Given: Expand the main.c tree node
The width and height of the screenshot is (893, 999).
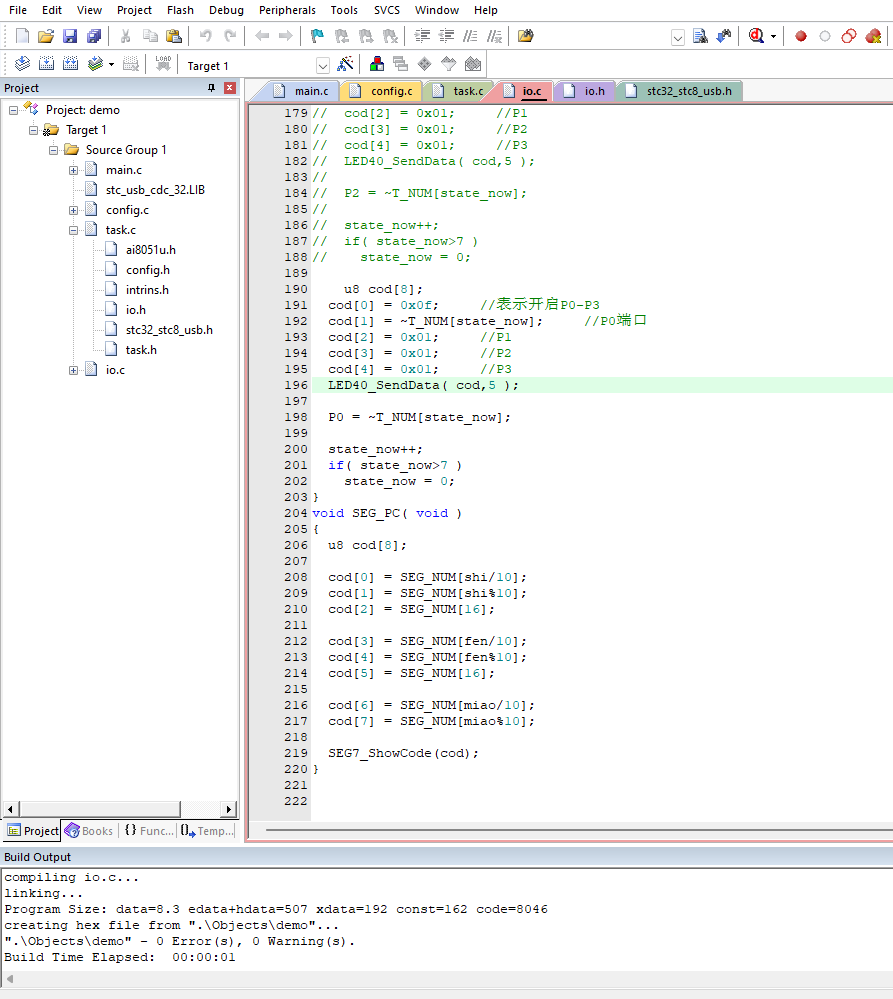Looking at the screenshot, I should (x=74, y=170).
